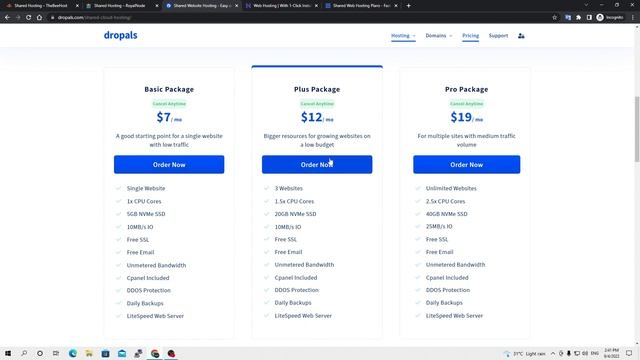
Task: Click the weather widget showing Light rain
Action: click(x=525, y=353)
